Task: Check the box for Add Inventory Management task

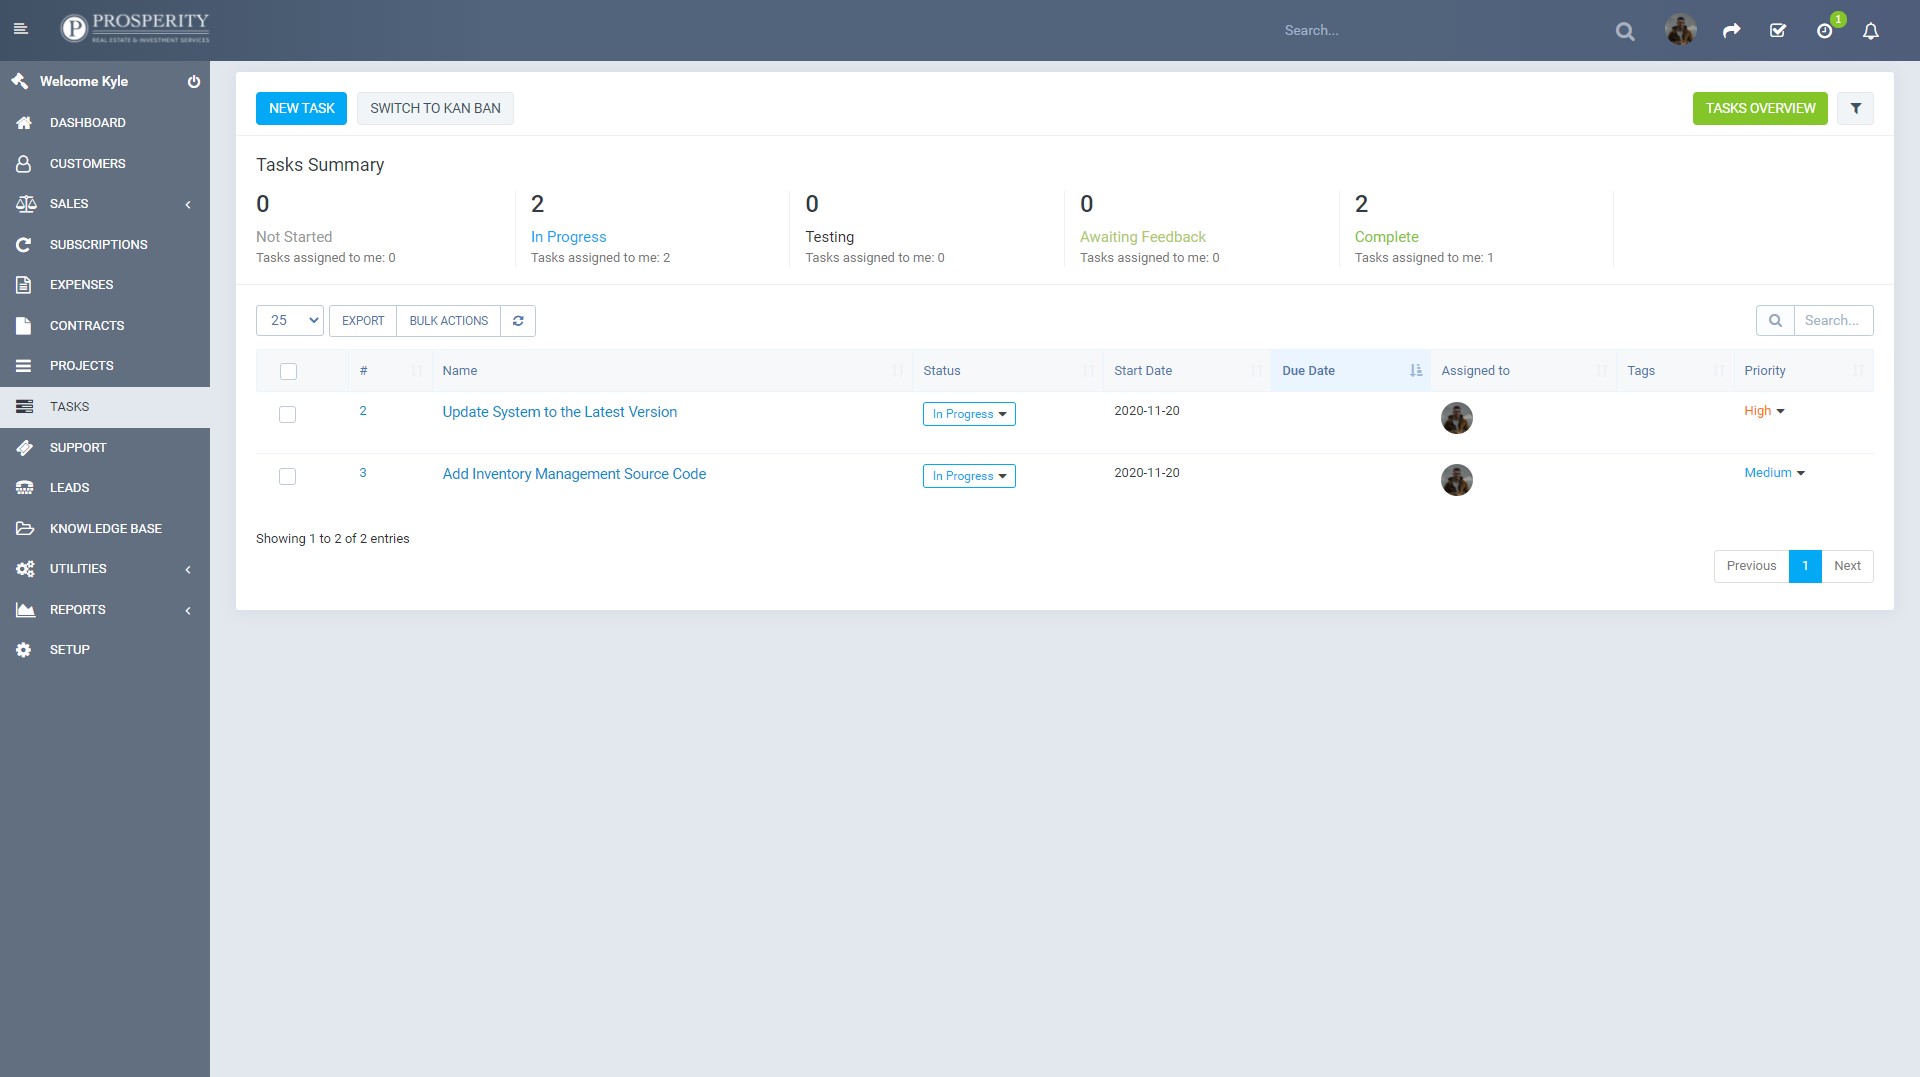Action: tap(287, 476)
